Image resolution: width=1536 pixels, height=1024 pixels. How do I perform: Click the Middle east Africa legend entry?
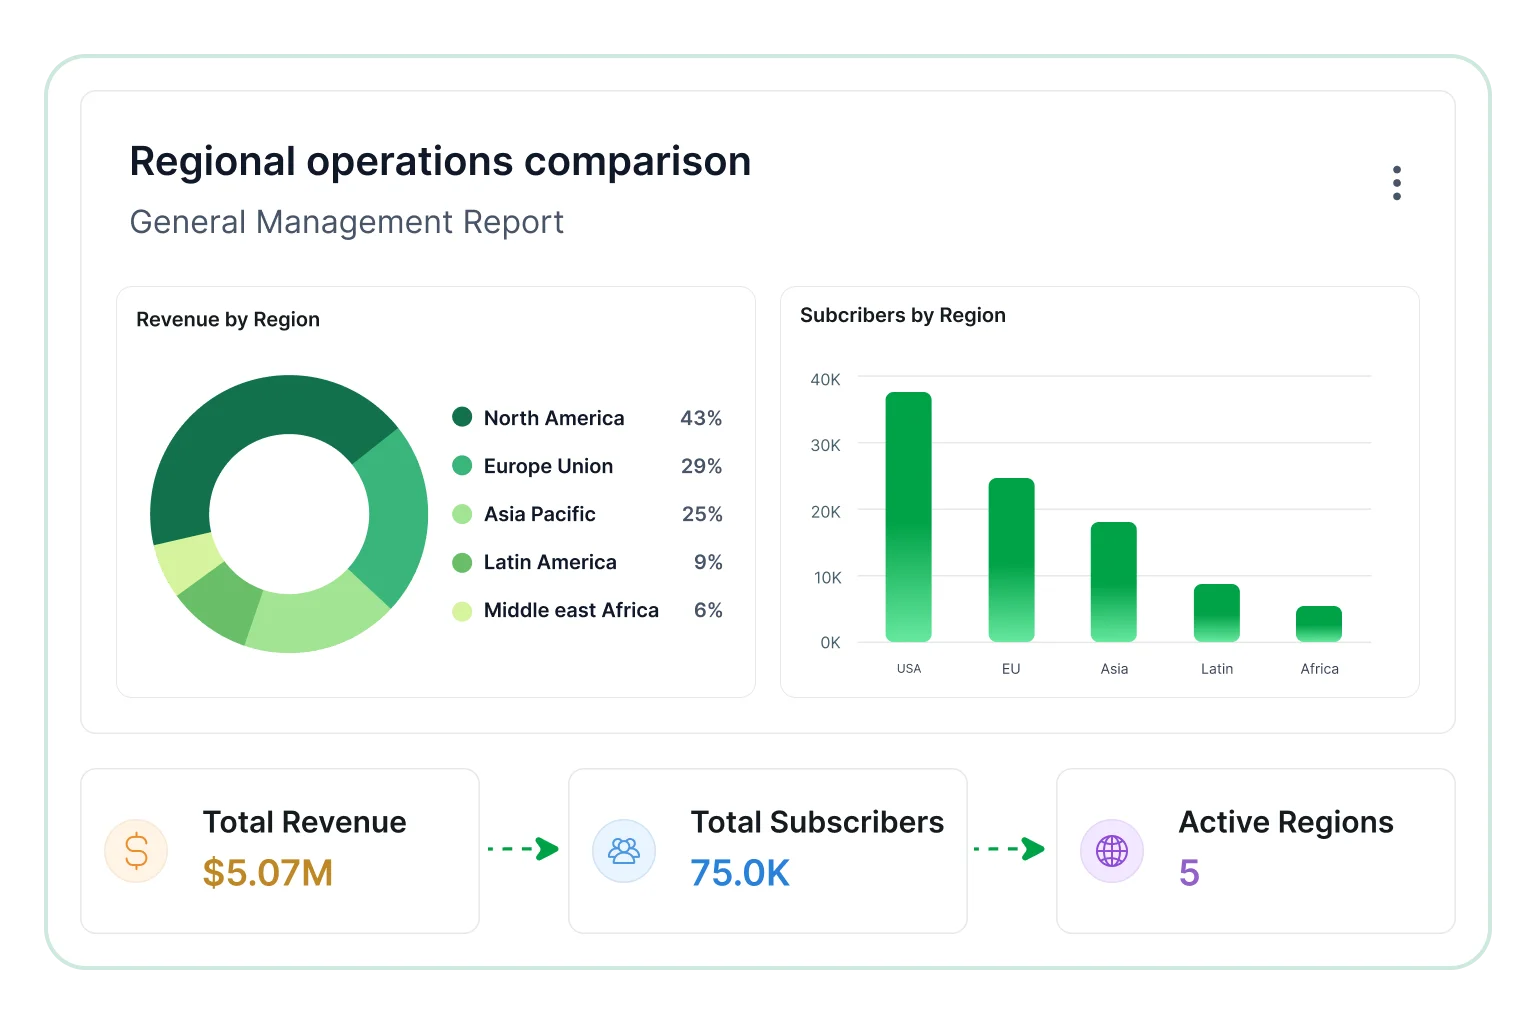click(587, 610)
